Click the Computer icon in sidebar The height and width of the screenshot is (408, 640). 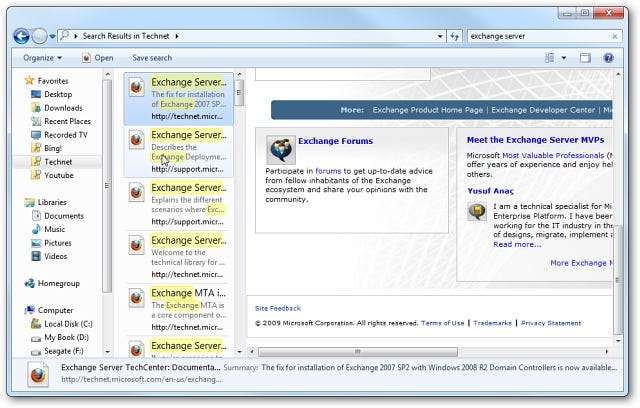[29, 310]
